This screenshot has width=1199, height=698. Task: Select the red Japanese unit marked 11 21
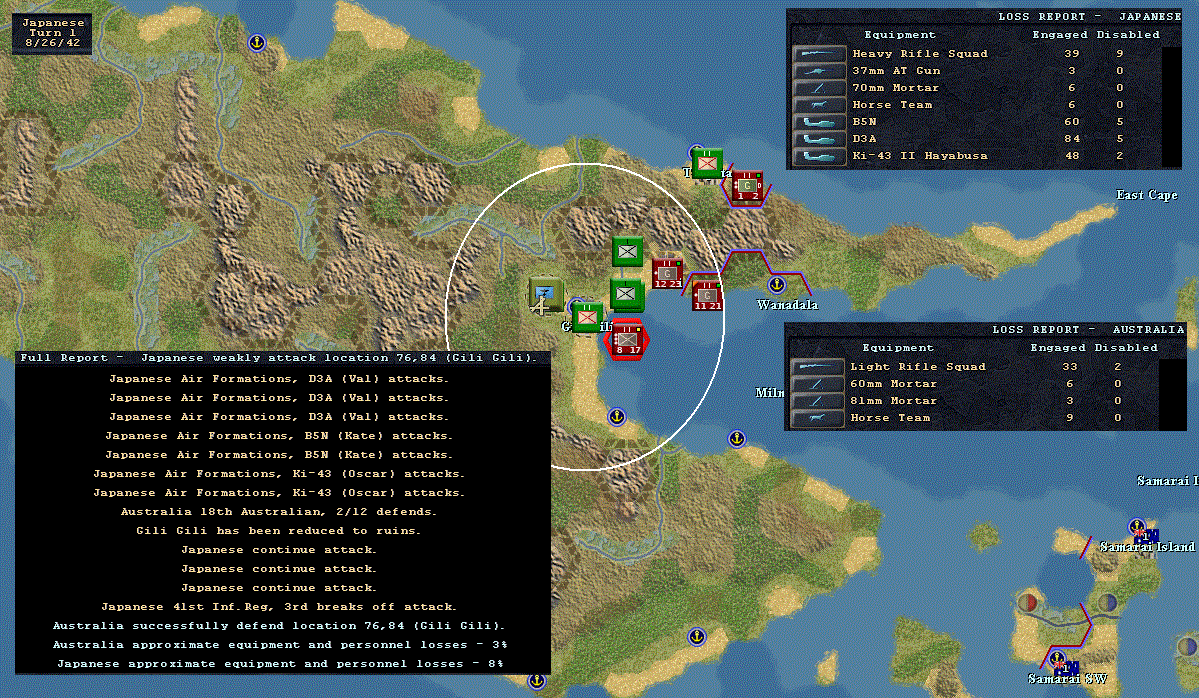(707, 295)
